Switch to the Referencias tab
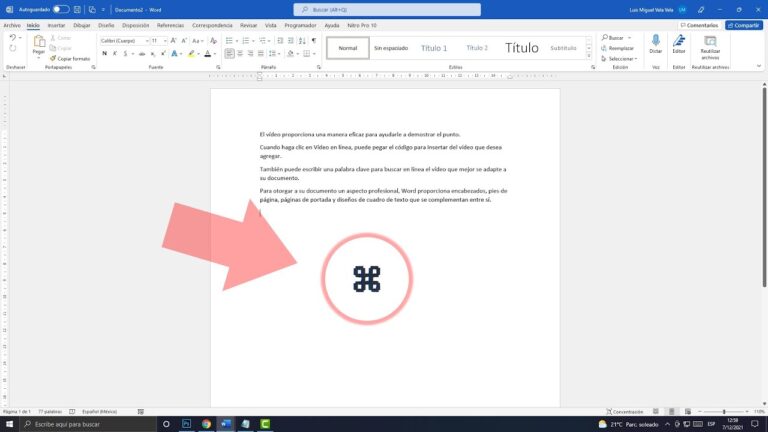Image resolution: width=768 pixels, height=432 pixels. click(x=170, y=25)
